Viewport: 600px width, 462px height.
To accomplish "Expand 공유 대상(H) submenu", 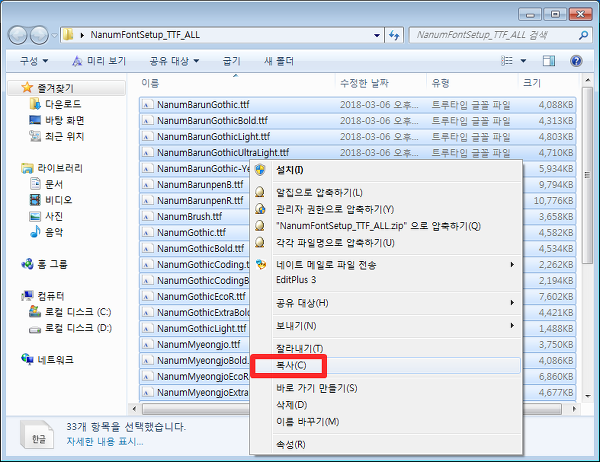I will pyautogui.click(x=386, y=303).
